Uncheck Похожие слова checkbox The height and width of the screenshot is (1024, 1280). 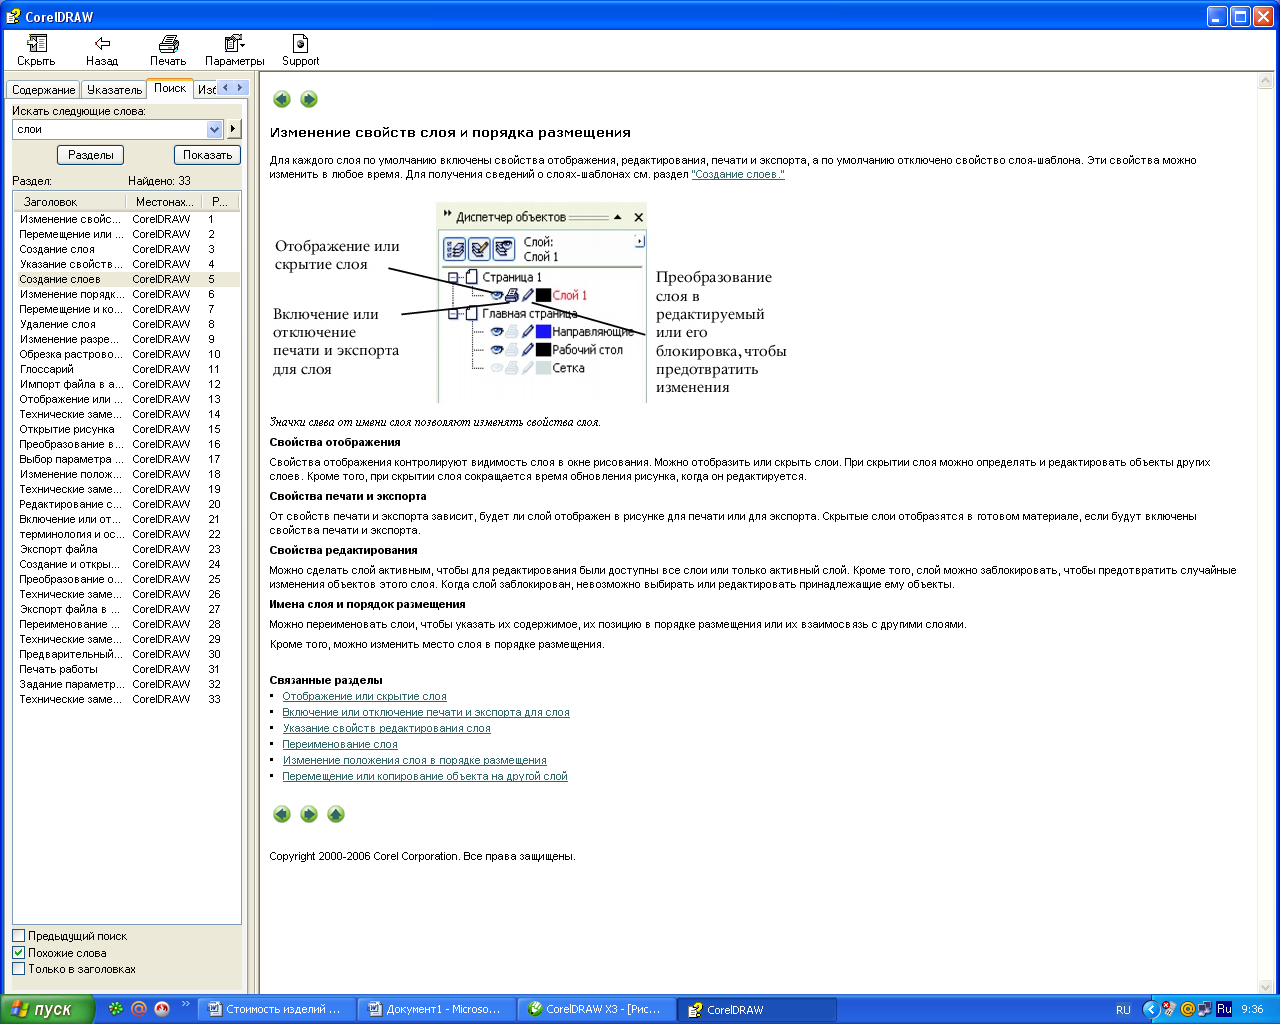click(x=18, y=952)
